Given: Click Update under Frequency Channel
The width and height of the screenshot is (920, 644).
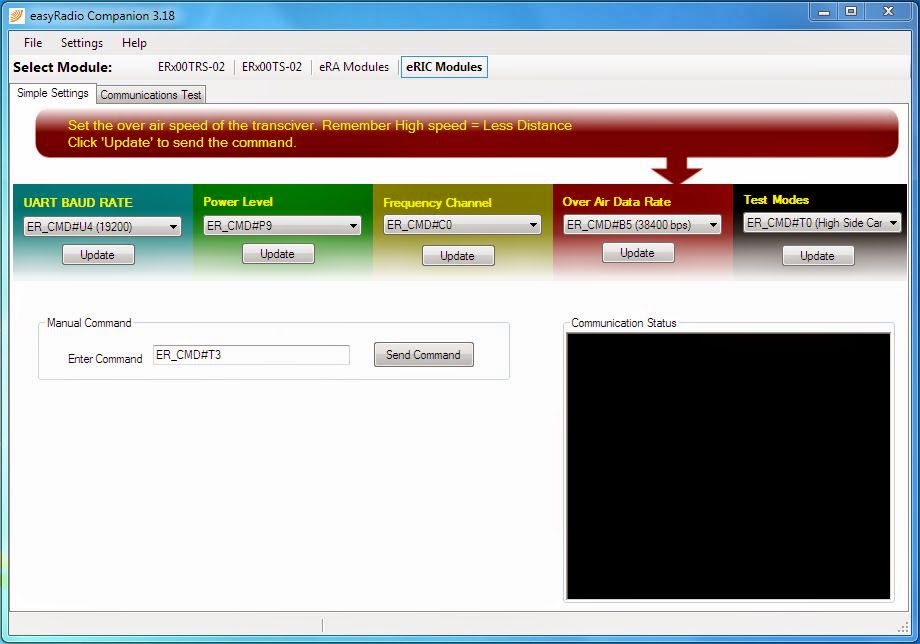Looking at the screenshot, I should [458, 256].
